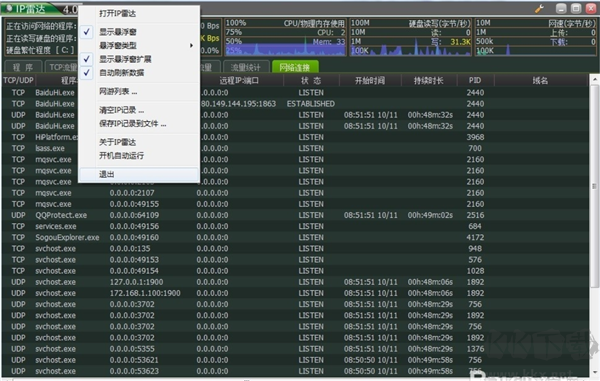Click the 正在读写硬盘的程序 label
Viewport: 600px width, 381px height.
coord(41,38)
